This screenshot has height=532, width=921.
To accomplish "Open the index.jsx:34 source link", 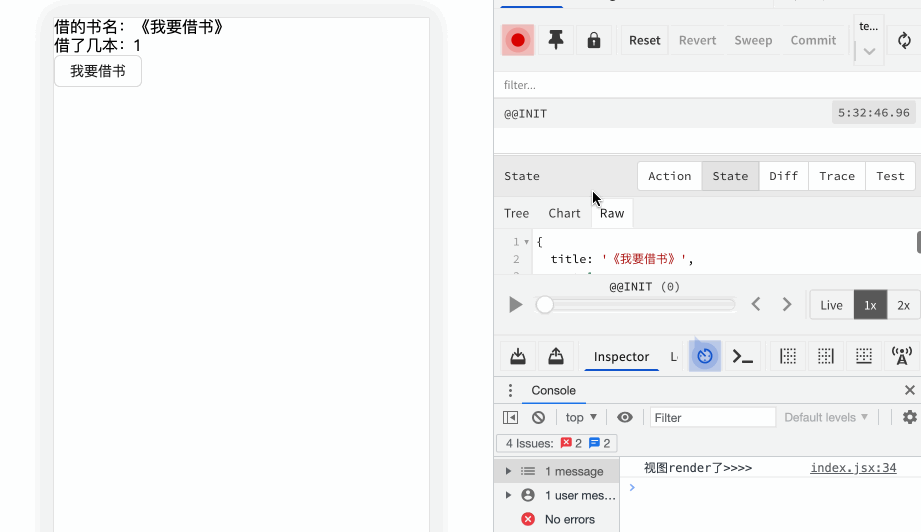I will click(x=853, y=468).
